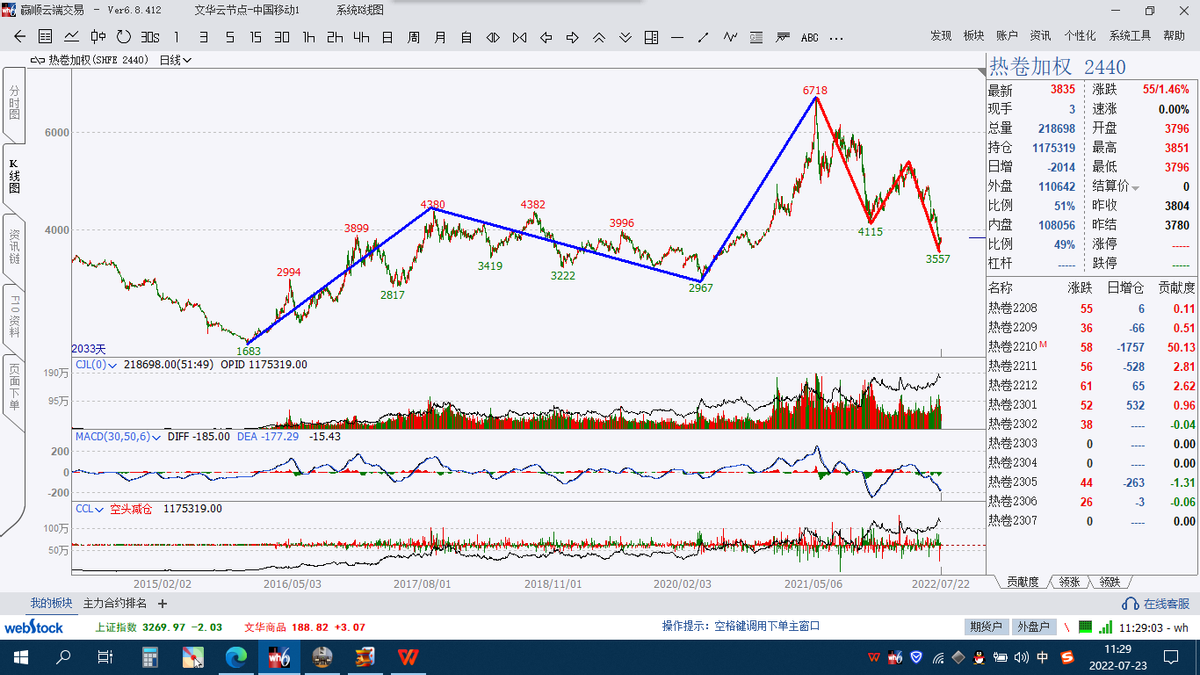This screenshot has width=1200, height=675.
Task: Click the 期货户 account button
Action: (x=985, y=627)
